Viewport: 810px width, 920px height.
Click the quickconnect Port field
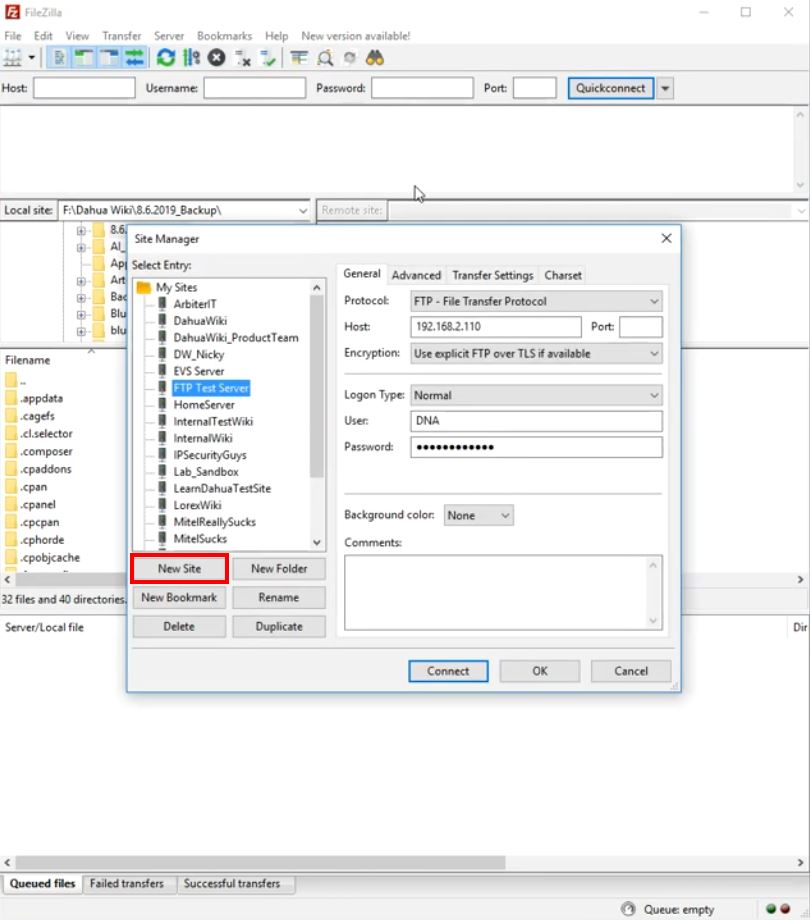tap(534, 88)
